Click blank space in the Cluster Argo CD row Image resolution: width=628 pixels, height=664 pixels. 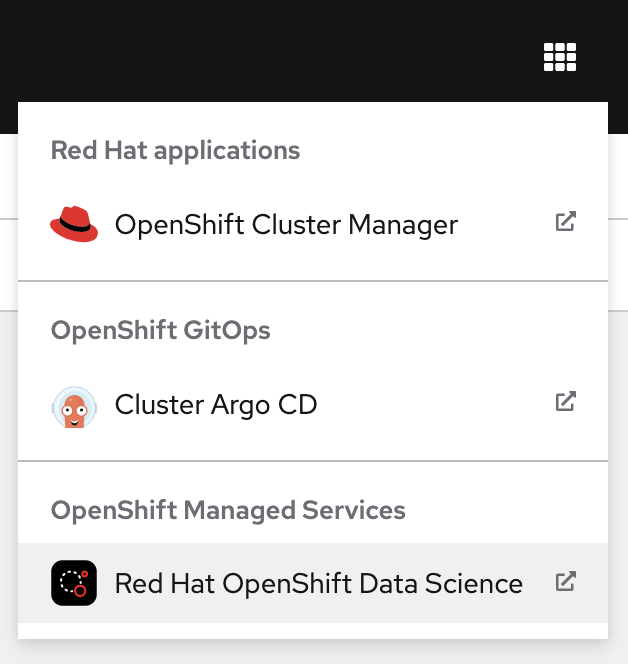point(440,405)
